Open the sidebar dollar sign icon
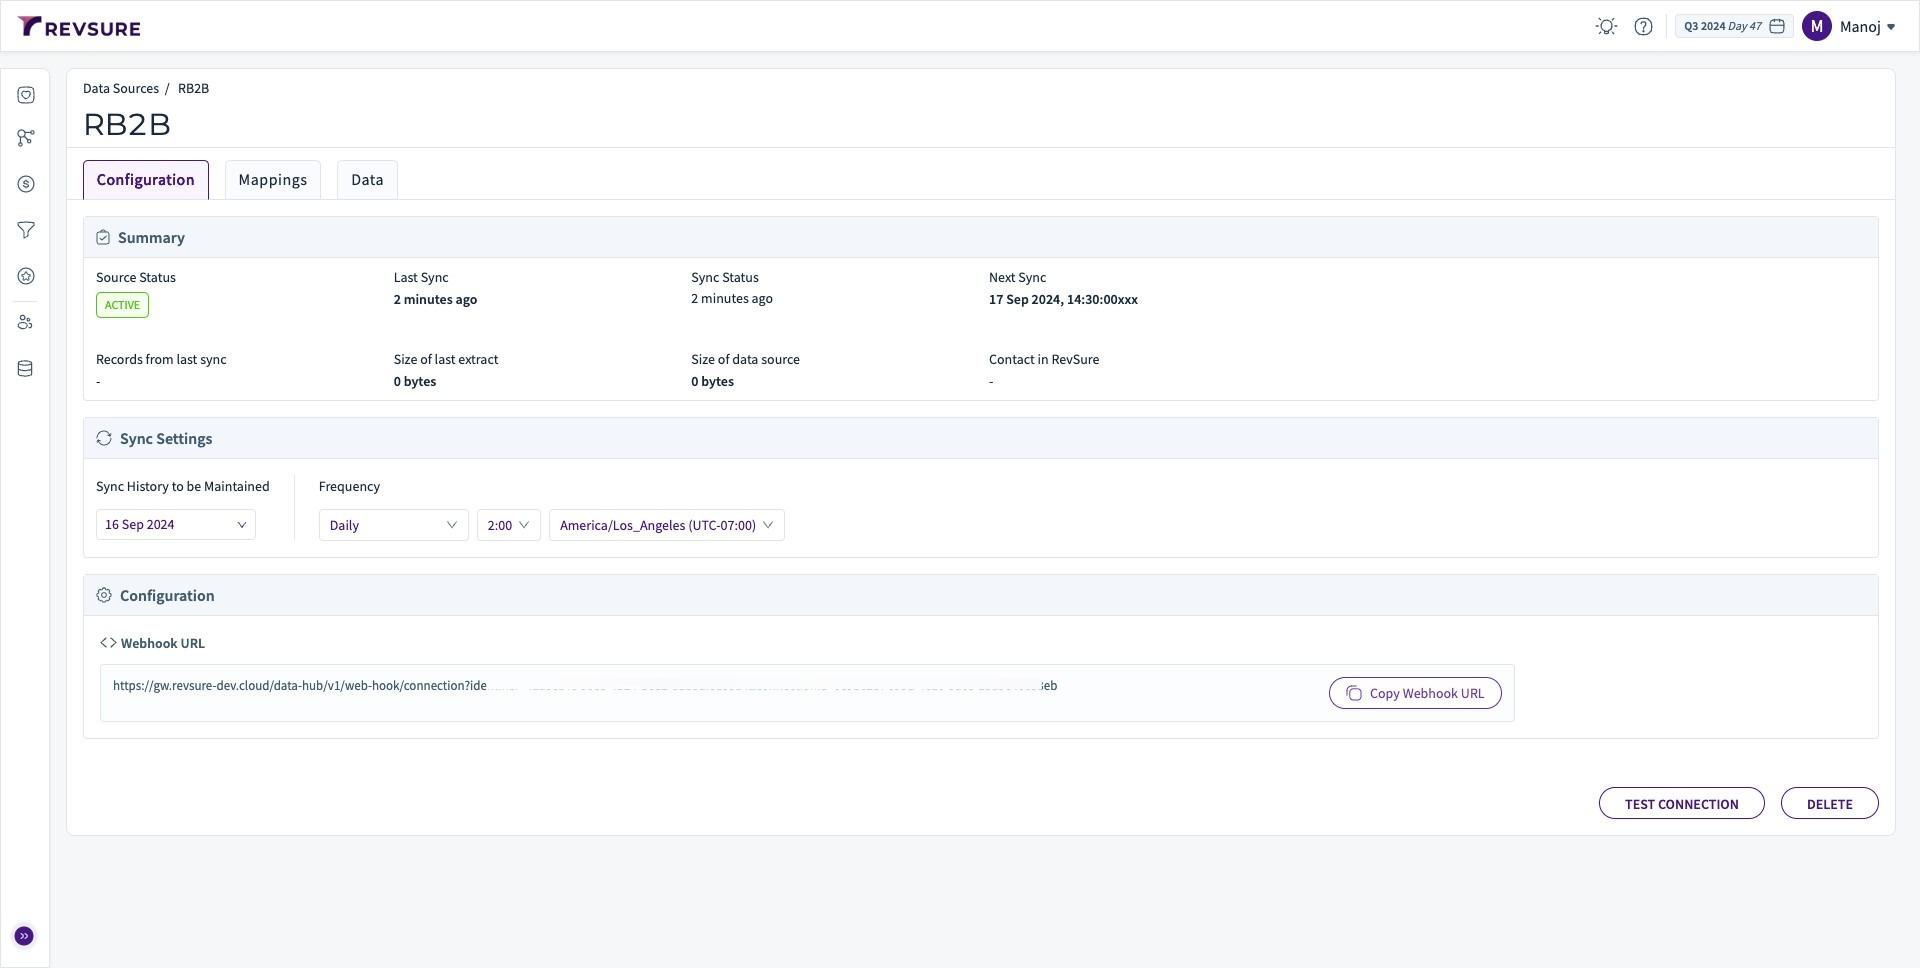Screen dimensions: 1920x968 pos(26,184)
